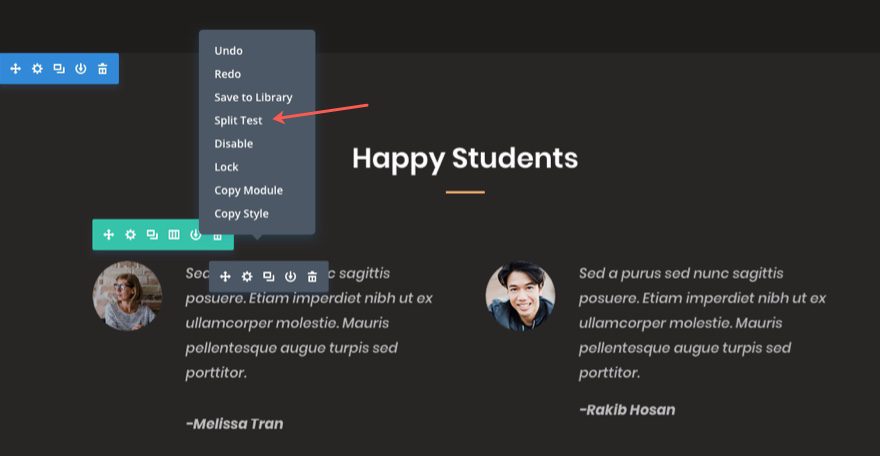Select Split Test from context menu

pos(238,120)
